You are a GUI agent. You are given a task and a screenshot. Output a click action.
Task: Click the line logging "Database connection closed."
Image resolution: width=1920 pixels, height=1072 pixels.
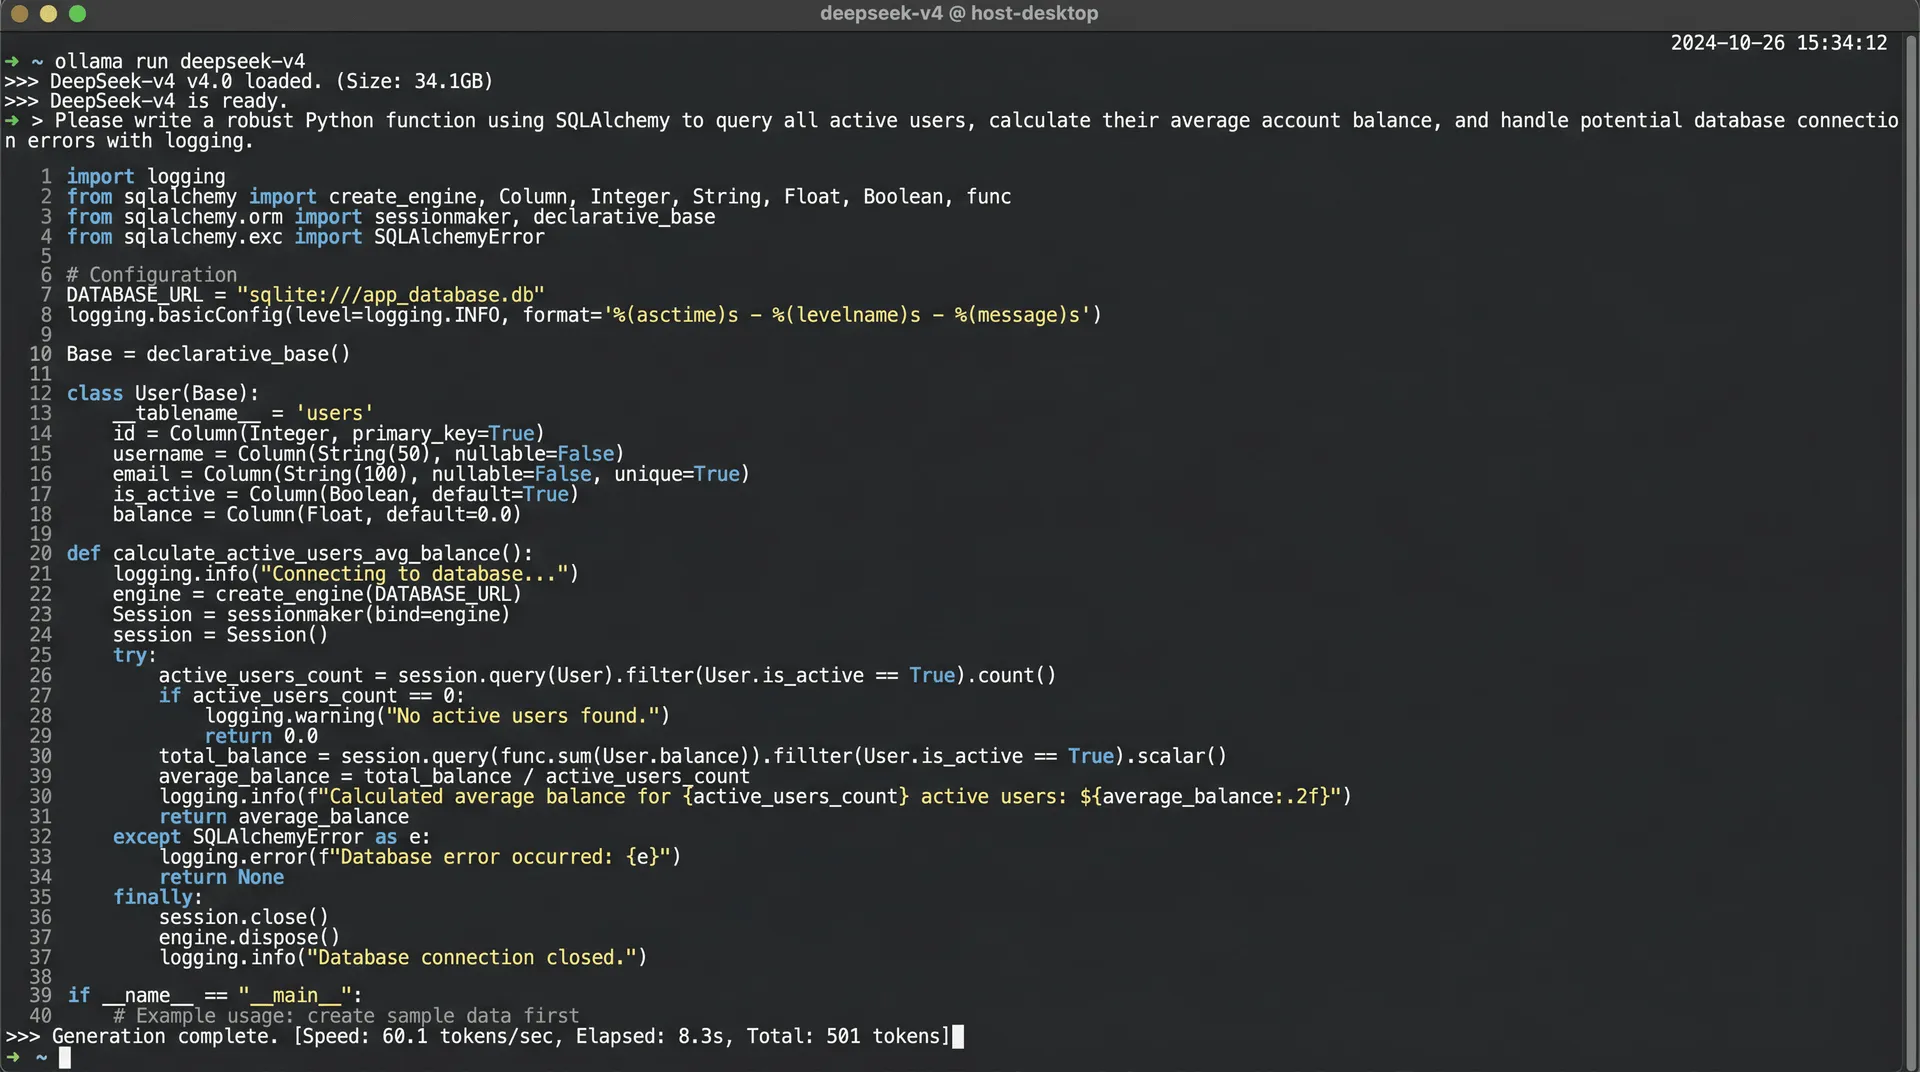click(403, 958)
